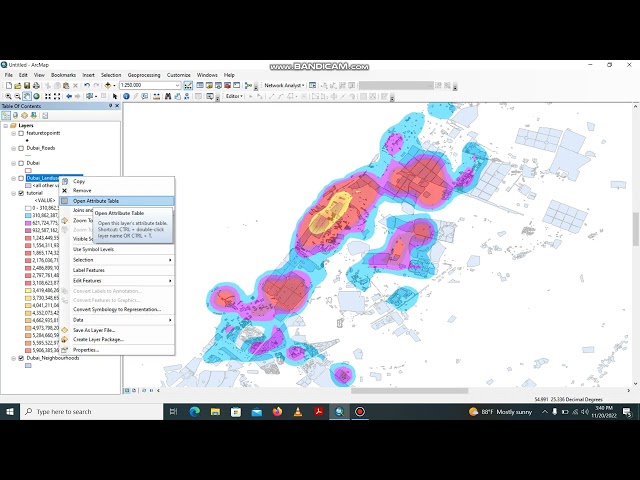Viewport: 640px width, 480px height.
Task: Print the map from the toolbar
Action: pyautogui.click(x=36, y=85)
